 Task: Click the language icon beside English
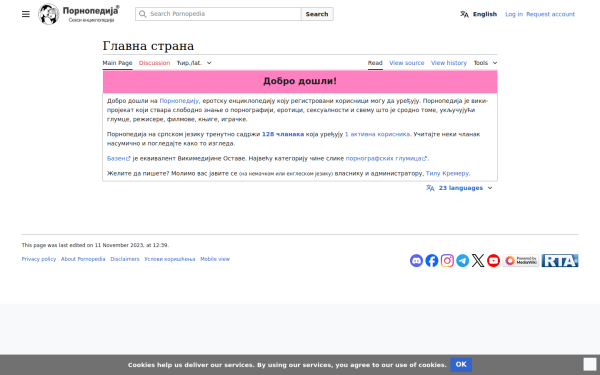tap(464, 14)
